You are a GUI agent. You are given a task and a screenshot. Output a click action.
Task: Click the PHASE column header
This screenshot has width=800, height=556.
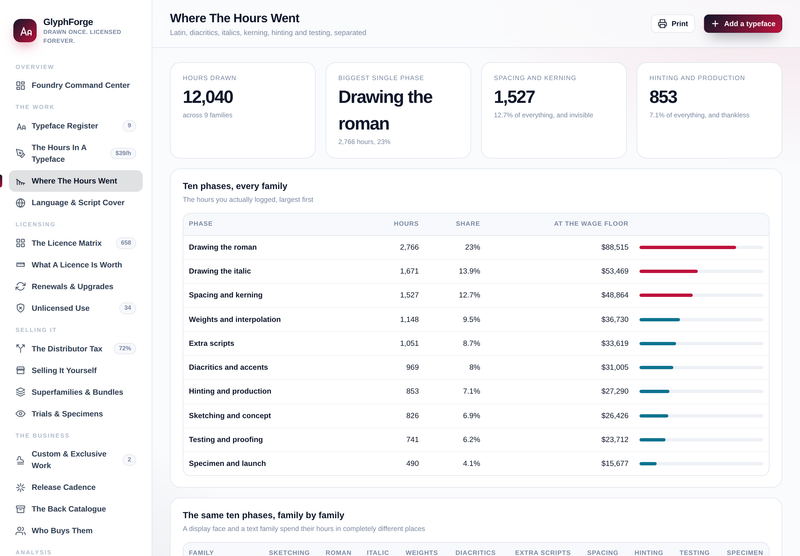201,224
